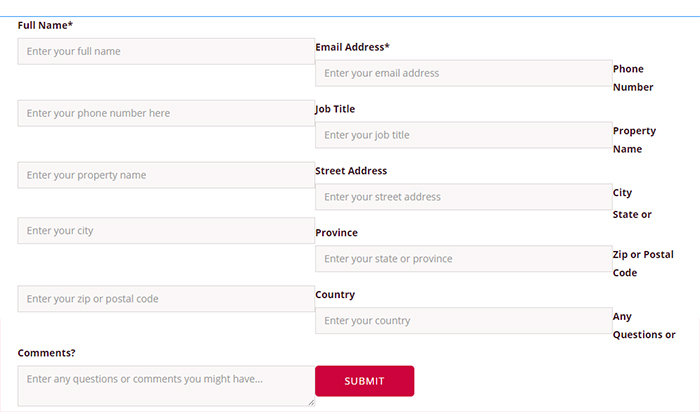The image size is (700, 412).
Task: Click the 'Job Title' label
Action: pos(335,109)
